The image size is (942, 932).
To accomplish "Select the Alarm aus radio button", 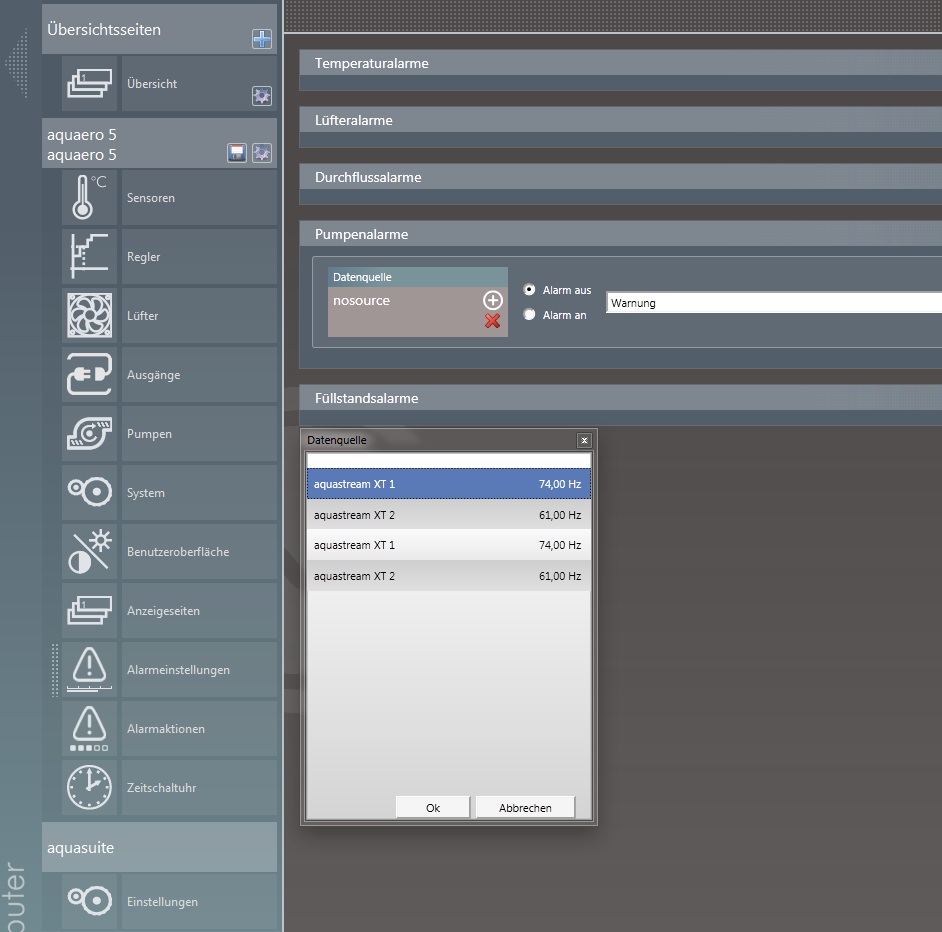I will click(x=529, y=290).
